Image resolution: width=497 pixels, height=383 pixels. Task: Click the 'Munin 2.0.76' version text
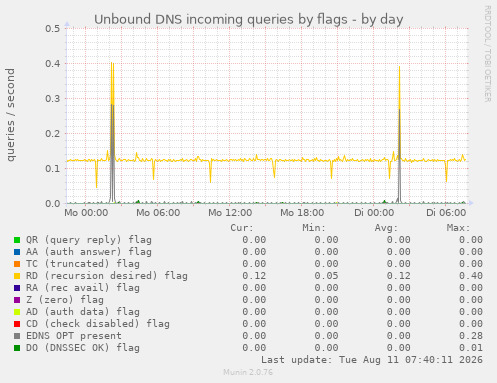(x=248, y=372)
